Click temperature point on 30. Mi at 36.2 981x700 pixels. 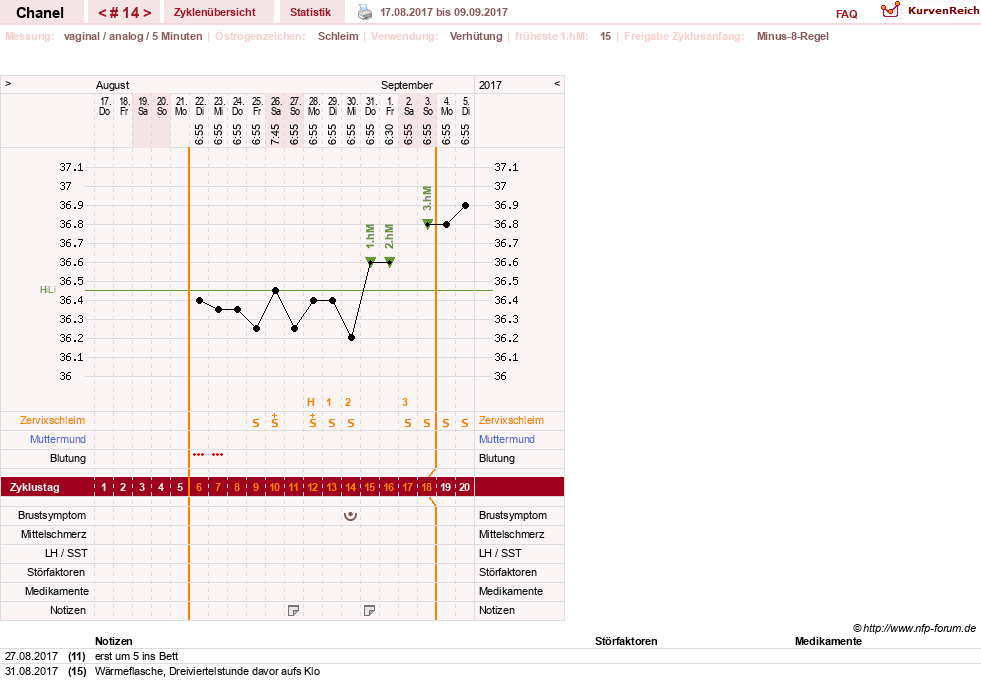click(352, 338)
